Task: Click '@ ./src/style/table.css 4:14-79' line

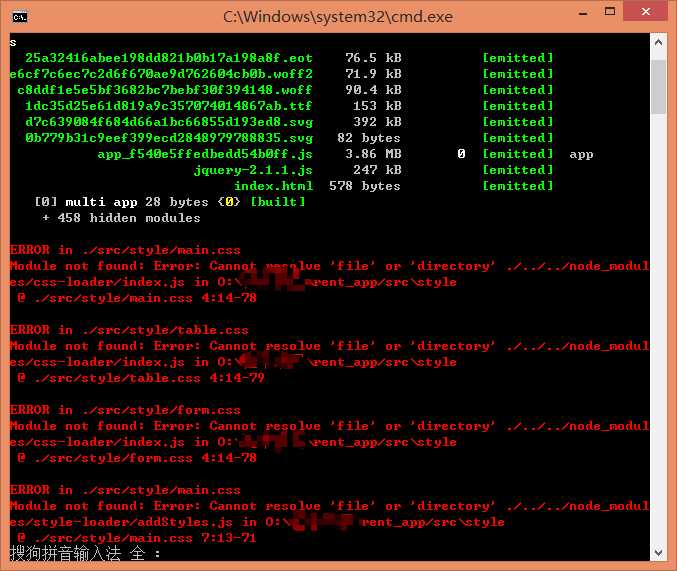Action: click(141, 378)
